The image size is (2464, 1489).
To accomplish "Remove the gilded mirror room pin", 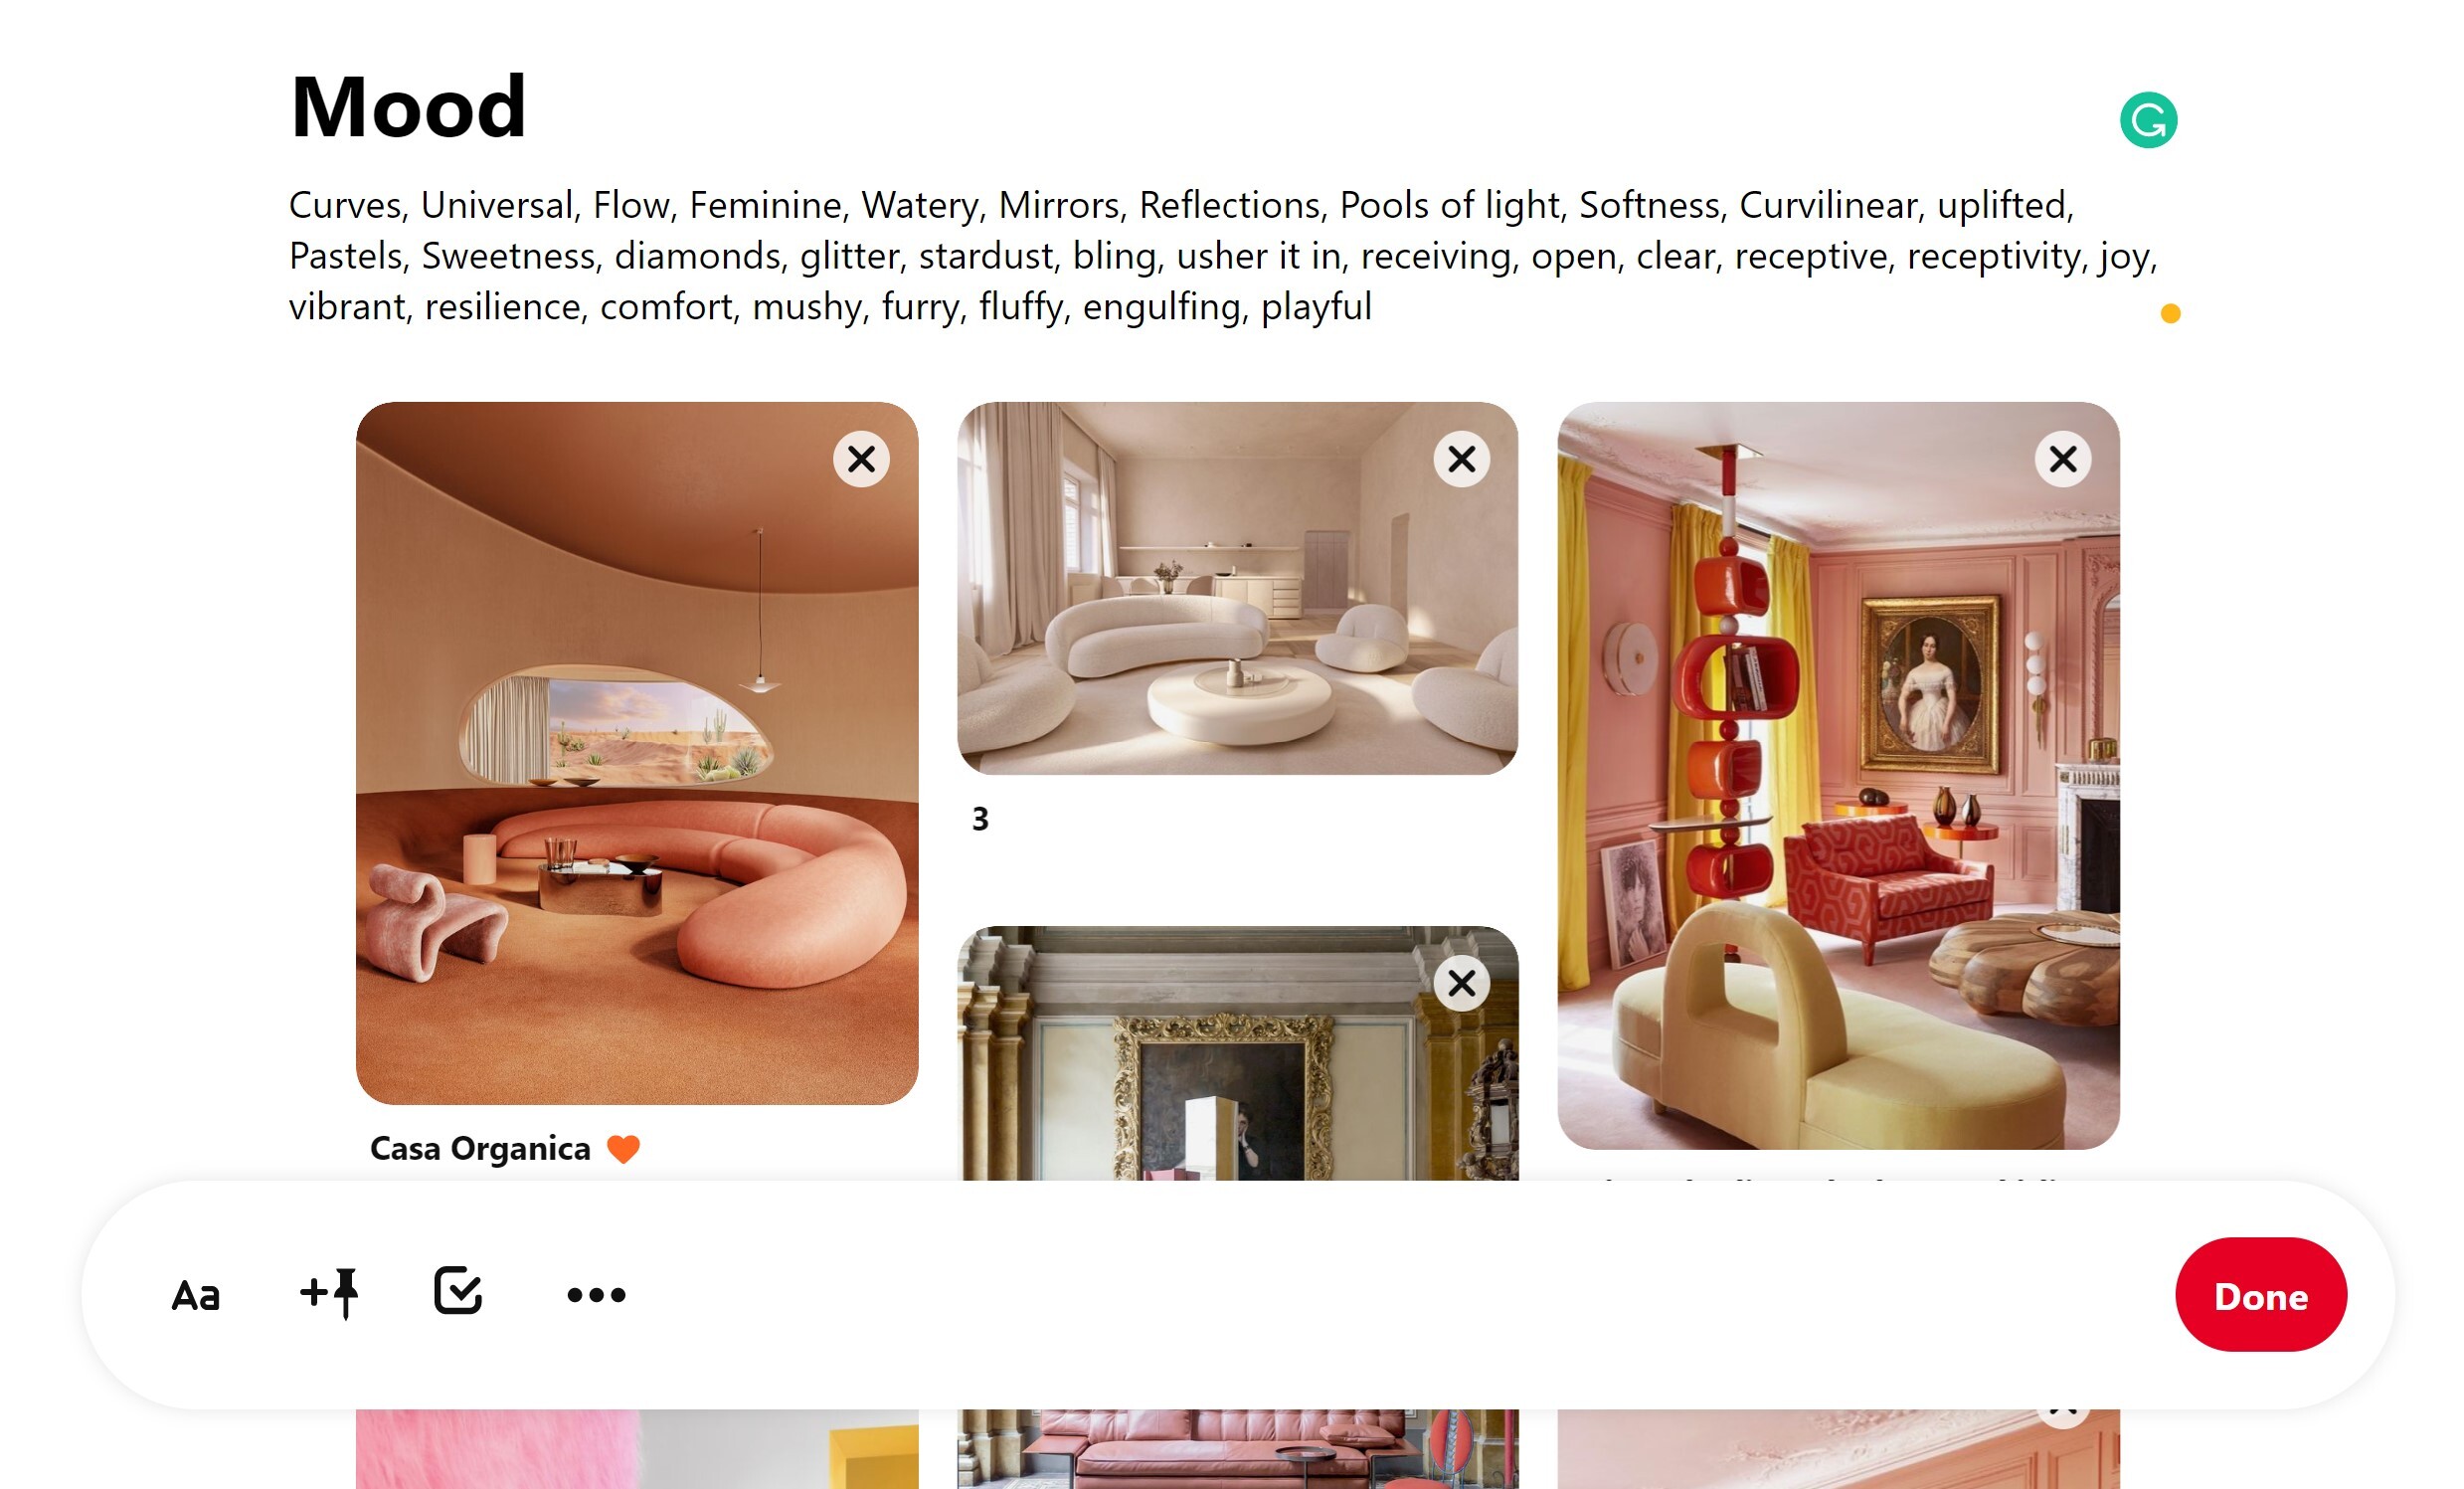I will (x=1462, y=983).
